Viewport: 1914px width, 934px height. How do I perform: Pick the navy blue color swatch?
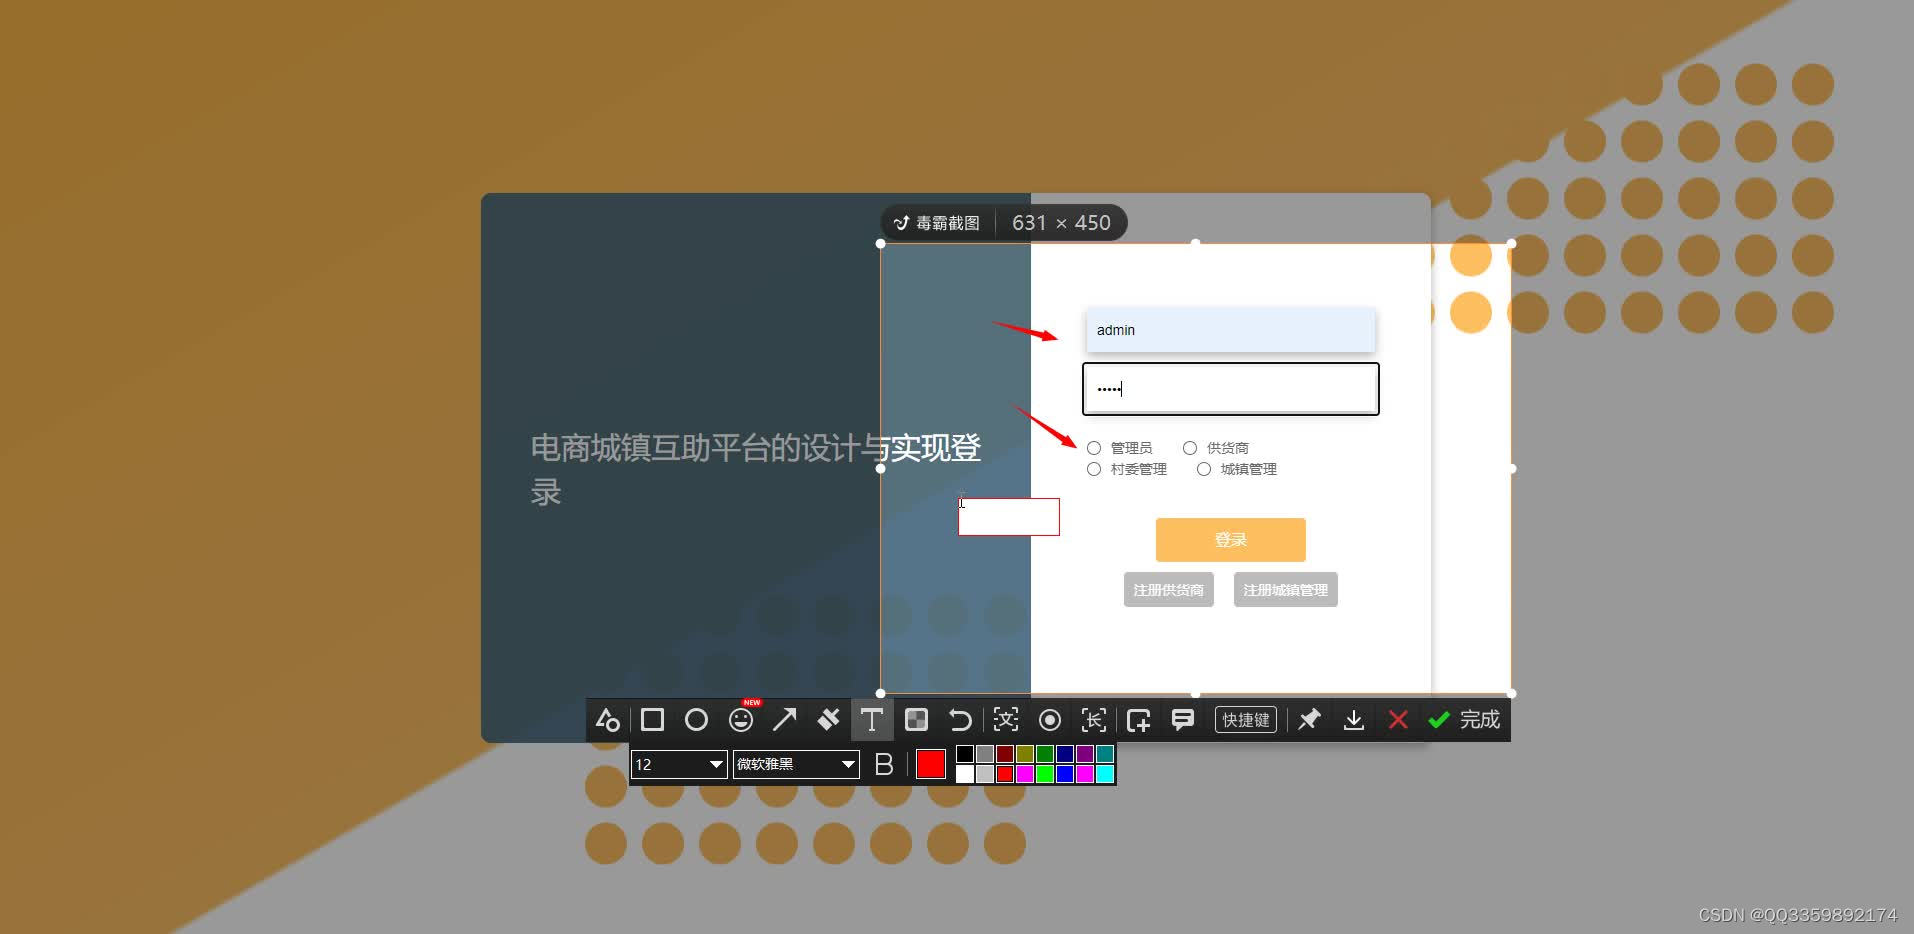pos(1065,754)
